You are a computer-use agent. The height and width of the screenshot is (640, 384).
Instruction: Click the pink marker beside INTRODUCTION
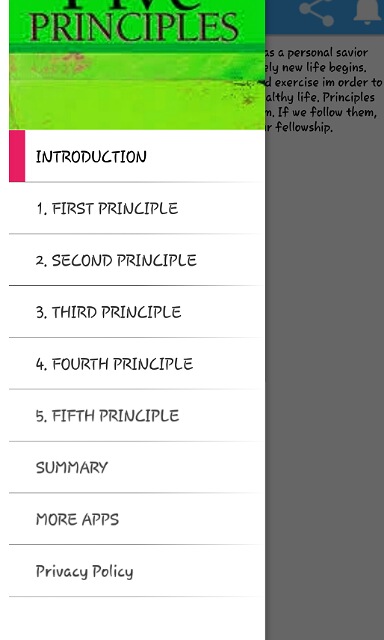point(17,156)
